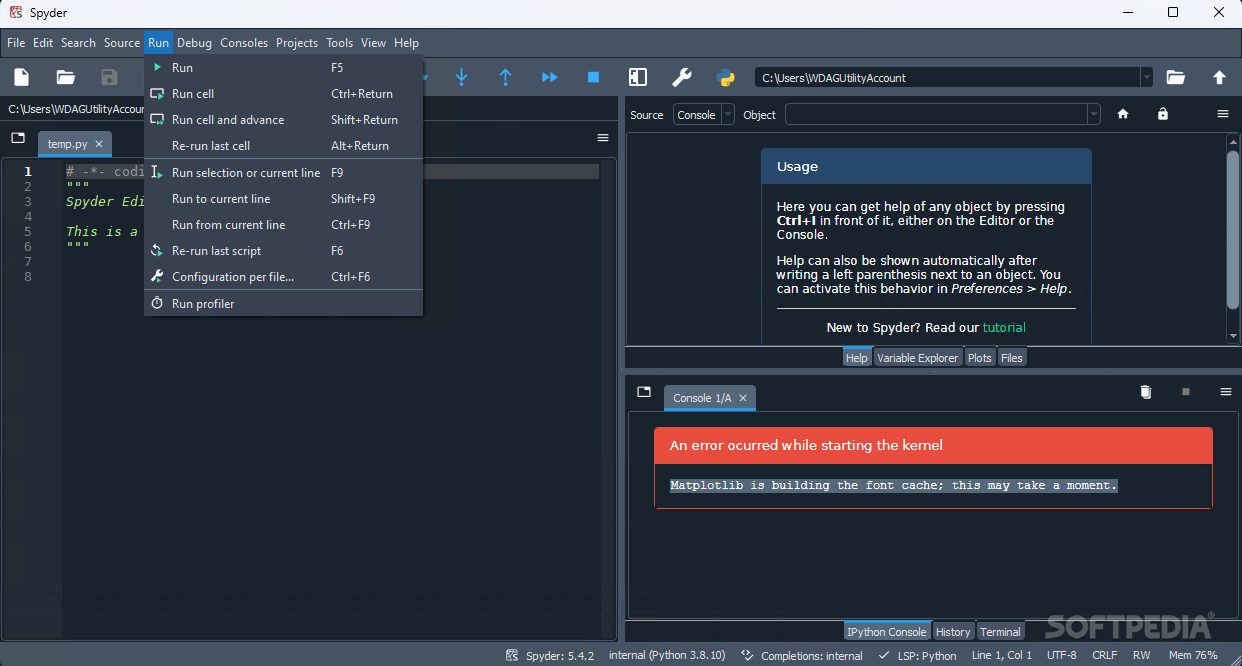Viewport: 1242px width, 666px height.
Task: Choose Run (F5) from the Run menu
Action: pos(284,67)
